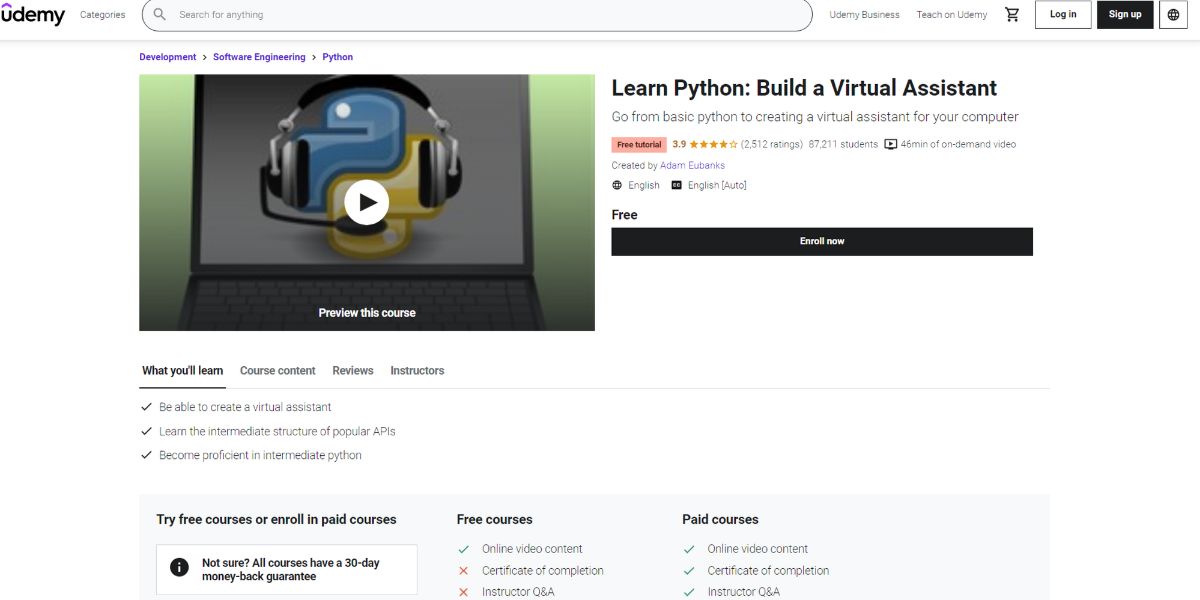Navigate to Python via the breadcrumb
This screenshot has height=600, width=1200.
[x=337, y=57]
